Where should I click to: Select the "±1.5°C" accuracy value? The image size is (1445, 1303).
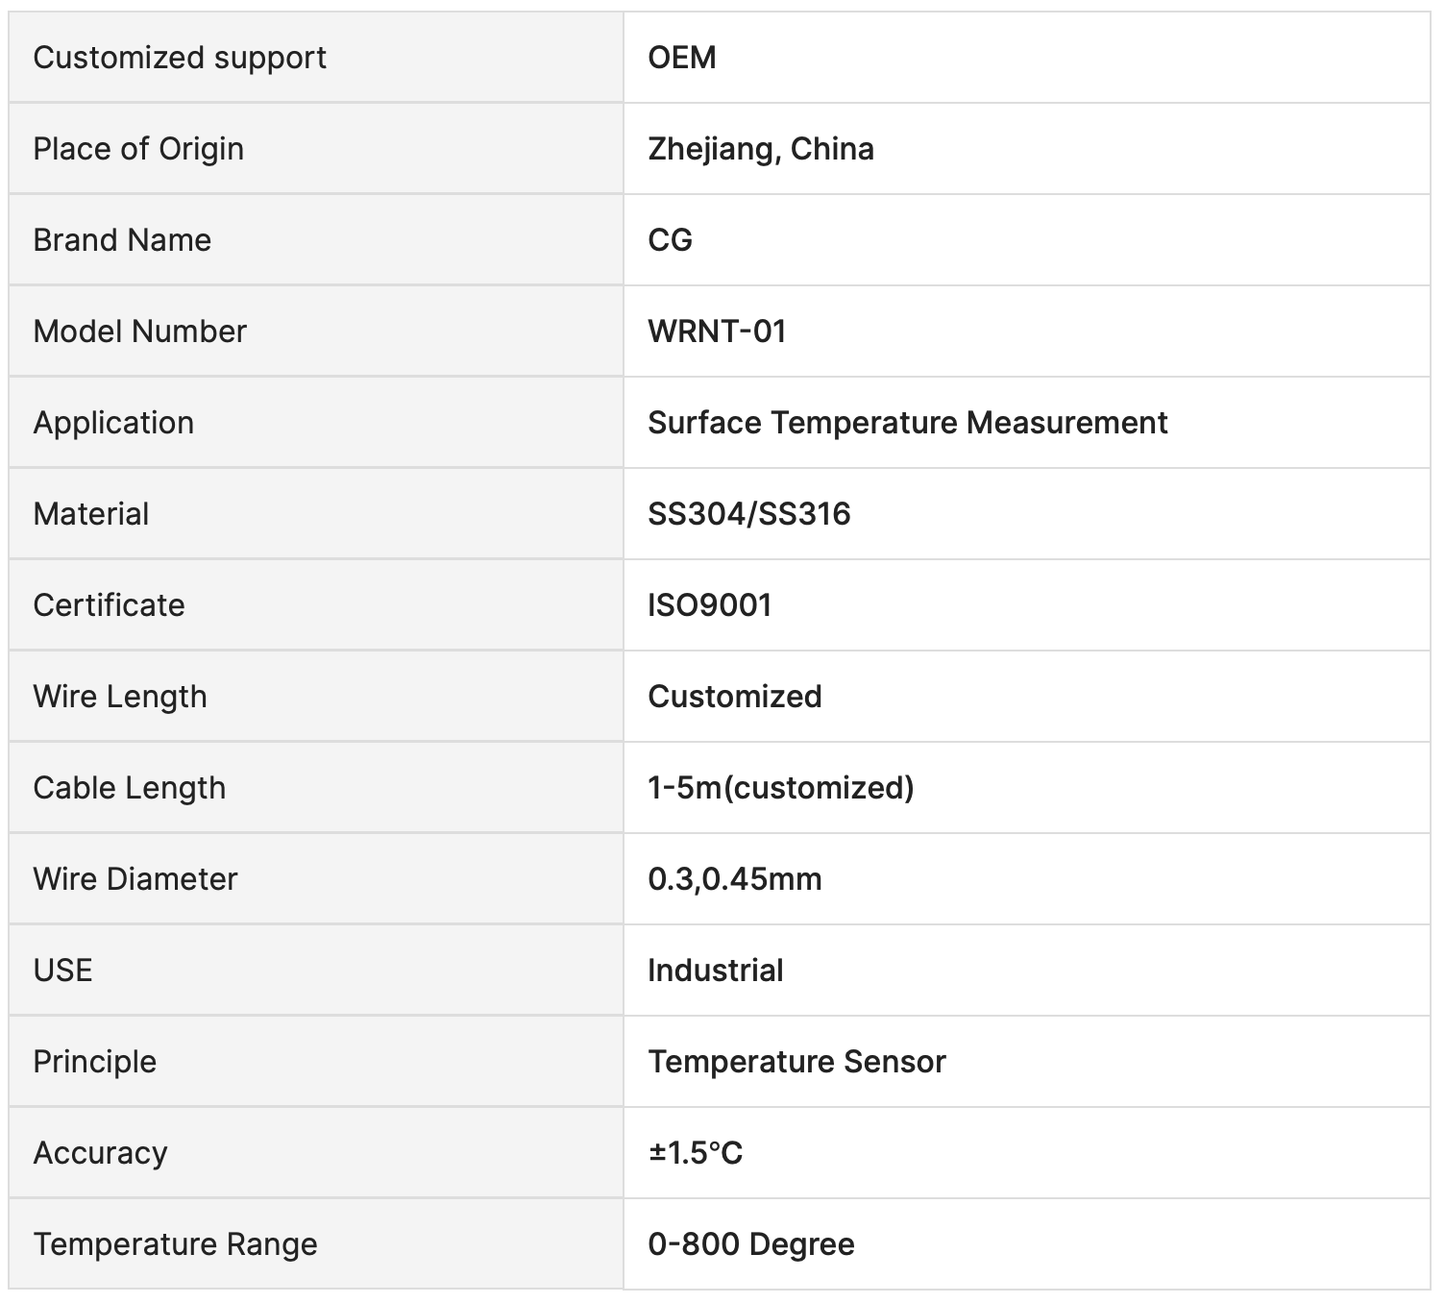coord(695,1153)
